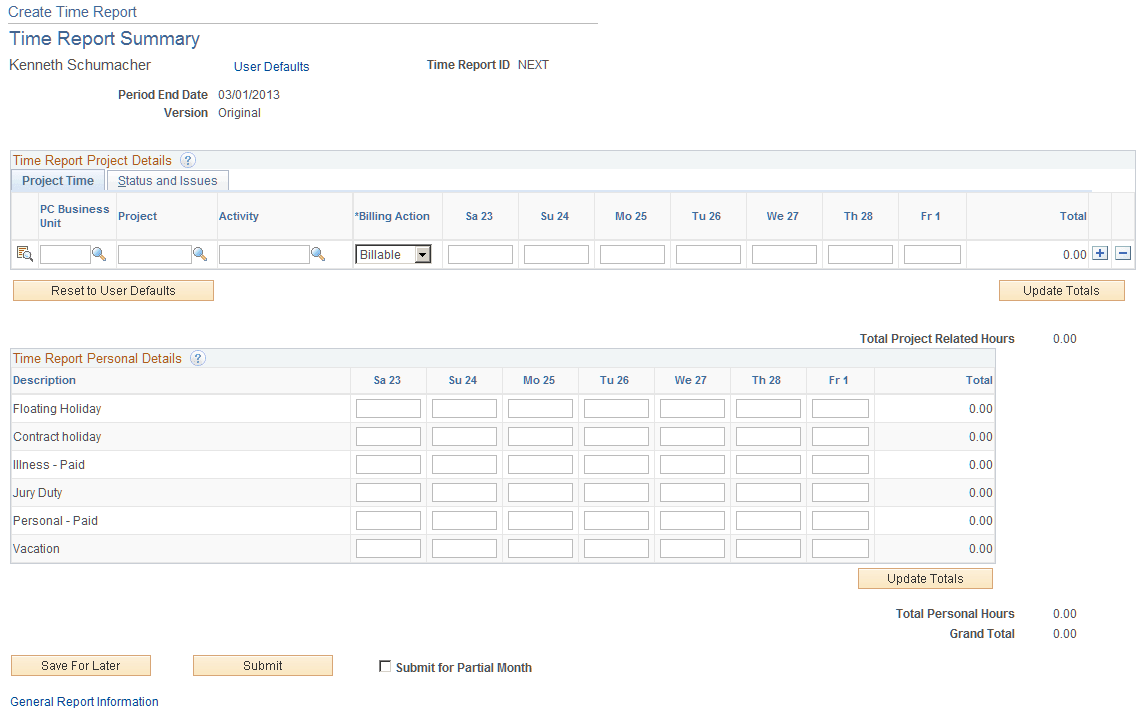Open the Billing Action dropdown
The height and width of the screenshot is (711, 1140).
coord(421,254)
